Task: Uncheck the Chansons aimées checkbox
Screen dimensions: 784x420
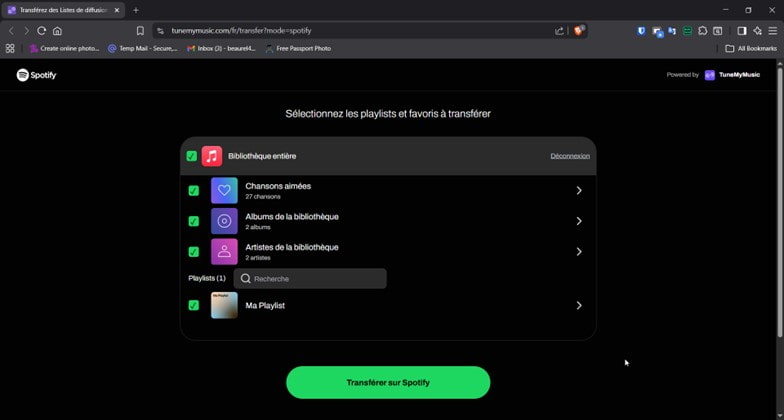Action: click(x=193, y=191)
